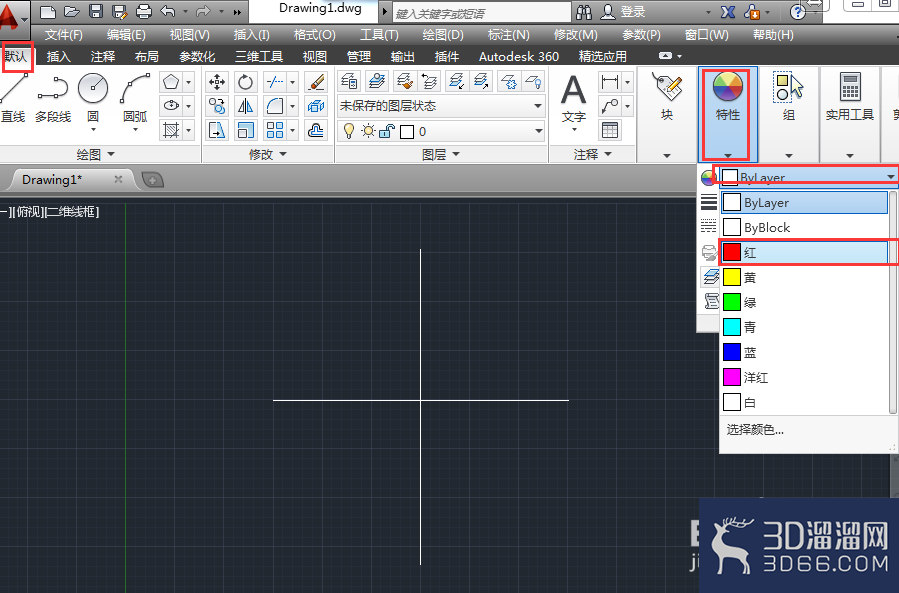Click the 选择颜色... option
The width and height of the screenshot is (899, 593).
point(755,430)
